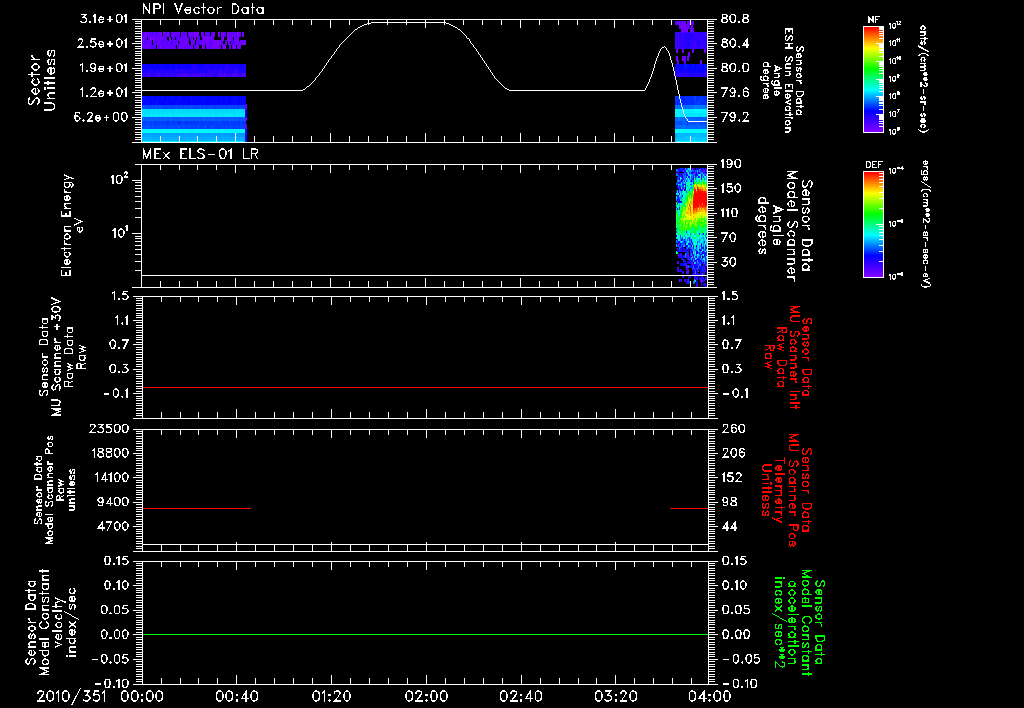Click the "150" scanner angle tick
1024x708 pixels.
pos(731,188)
